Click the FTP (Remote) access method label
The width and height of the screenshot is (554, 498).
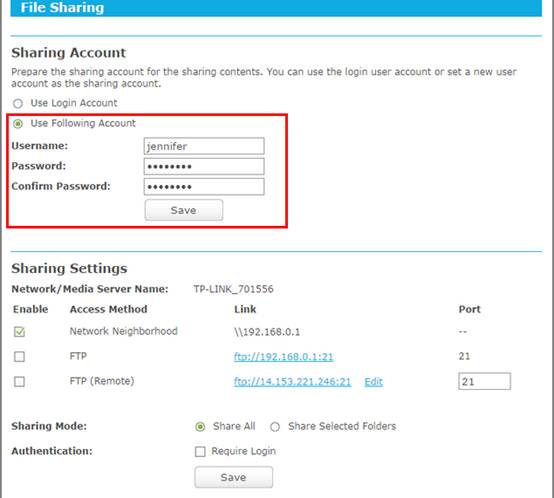click(x=102, y=381)
